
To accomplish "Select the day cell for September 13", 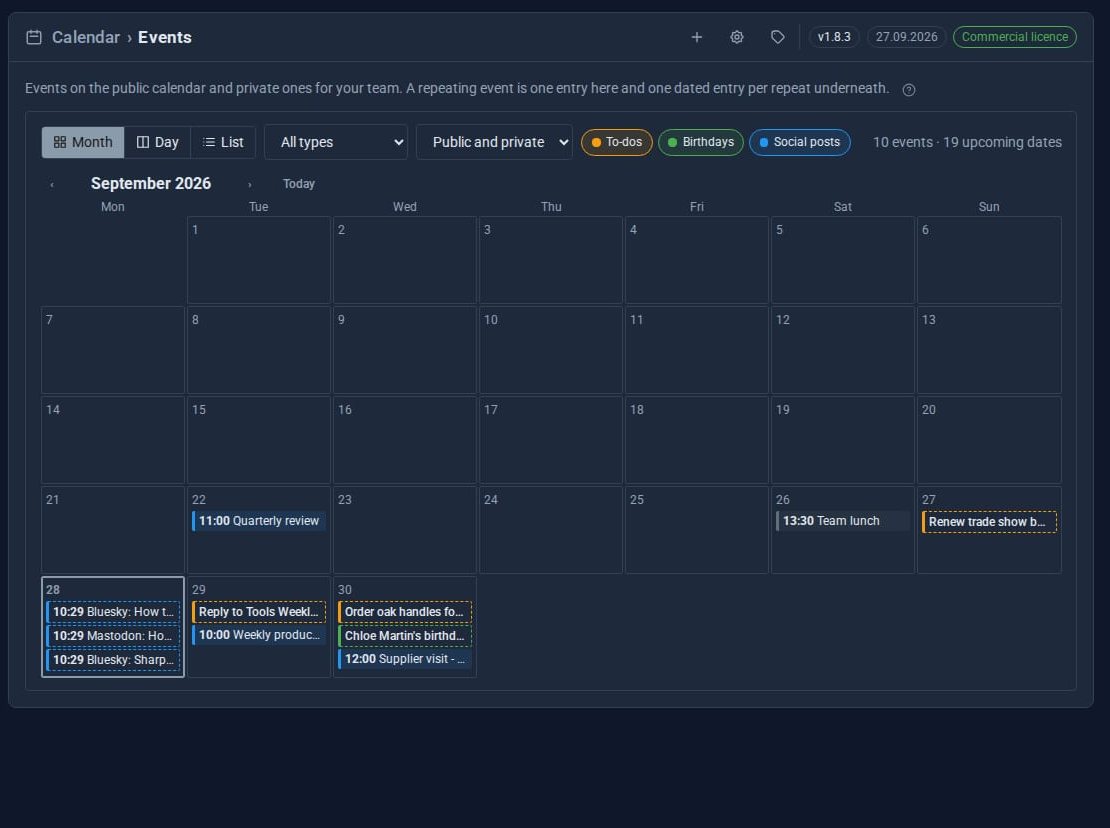I will [x=989, y=350].
